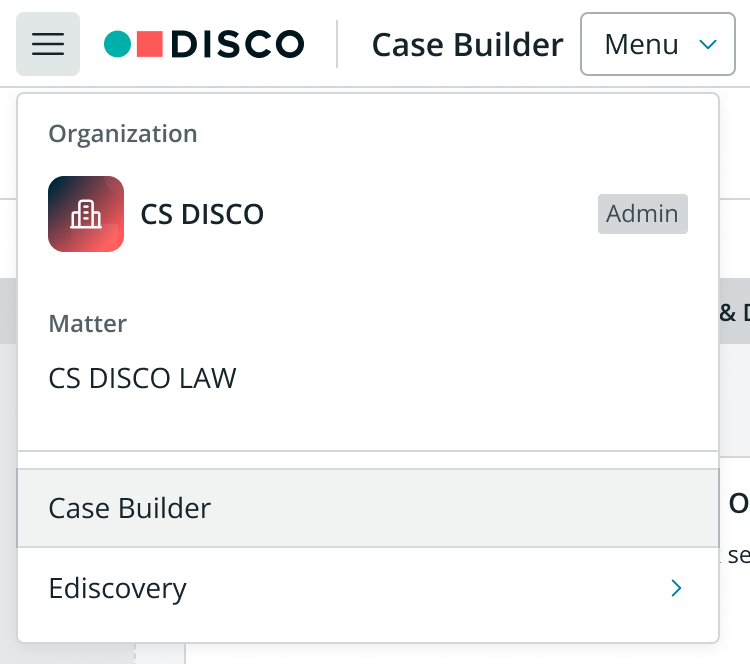Select the CS DISCO organization name

pyautogui.click(x=202, y=214)
